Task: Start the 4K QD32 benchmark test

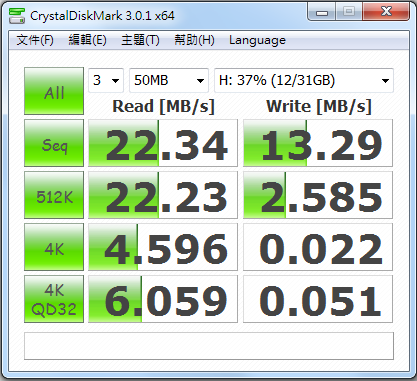Action: (54, 299)
